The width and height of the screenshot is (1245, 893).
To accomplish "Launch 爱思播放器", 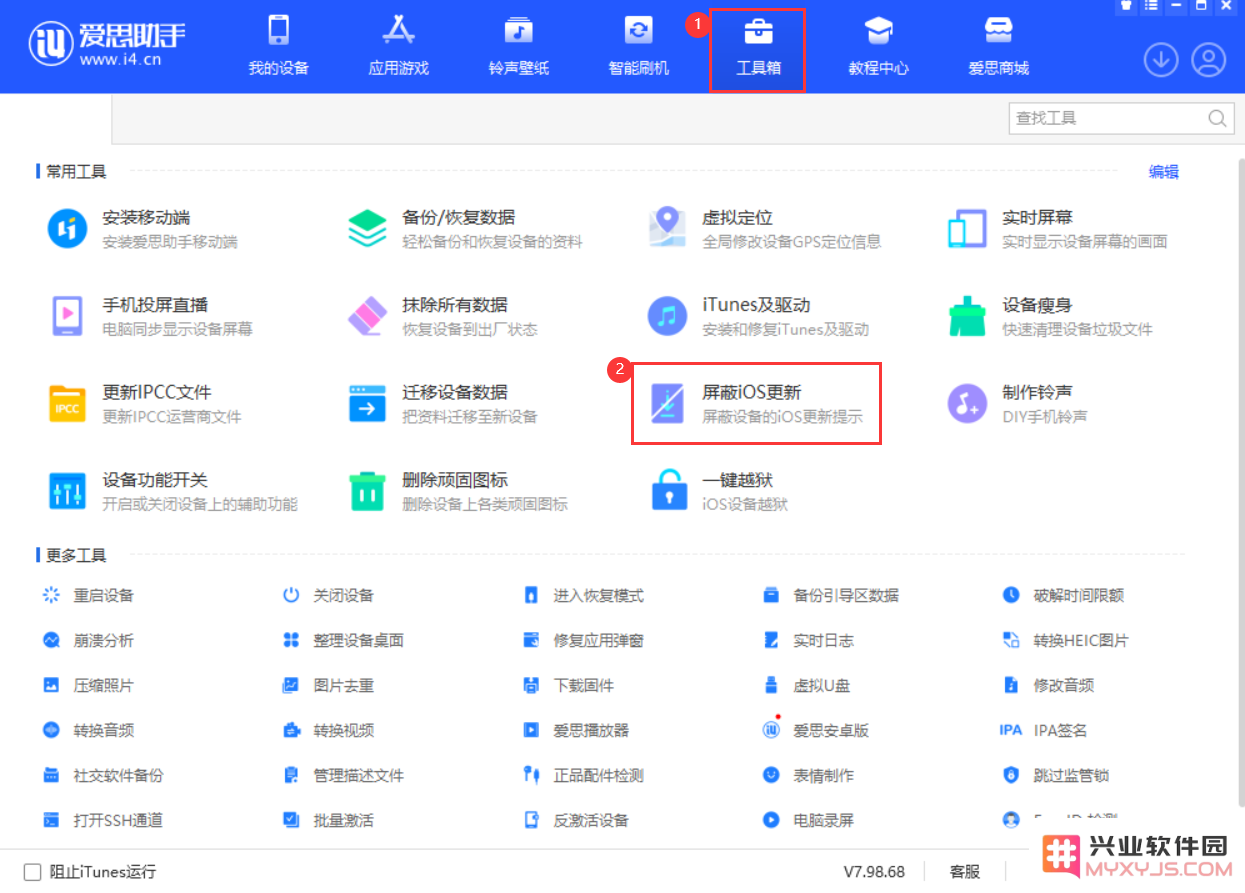I will [576, 730].
